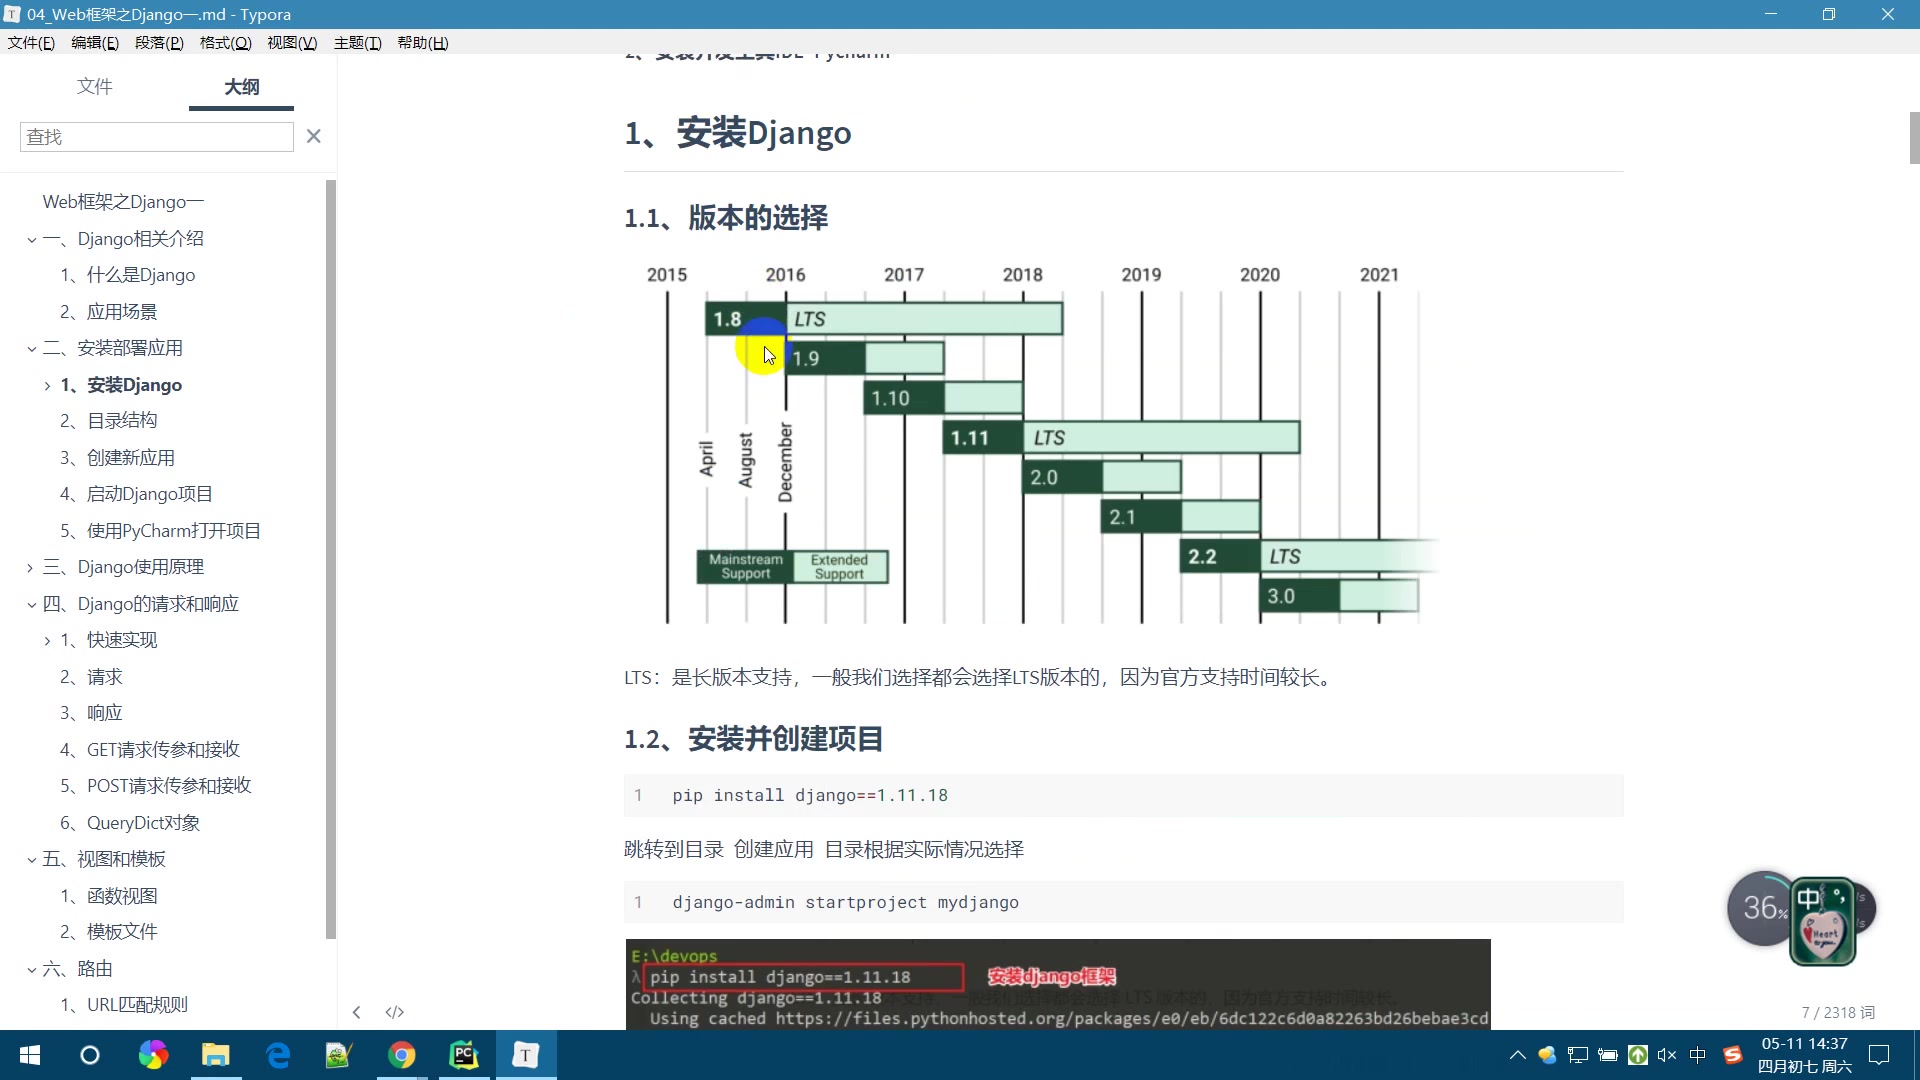Open the 格式(O) menu
Screen dimensions: 1920x1080
coord(225,43)
